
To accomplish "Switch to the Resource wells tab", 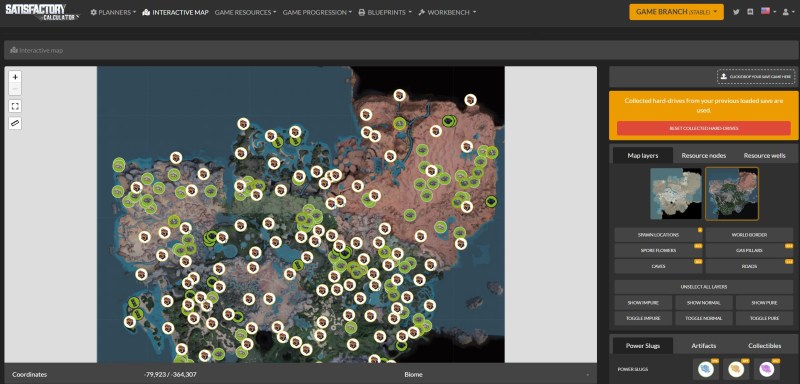I will coord(764,156).
